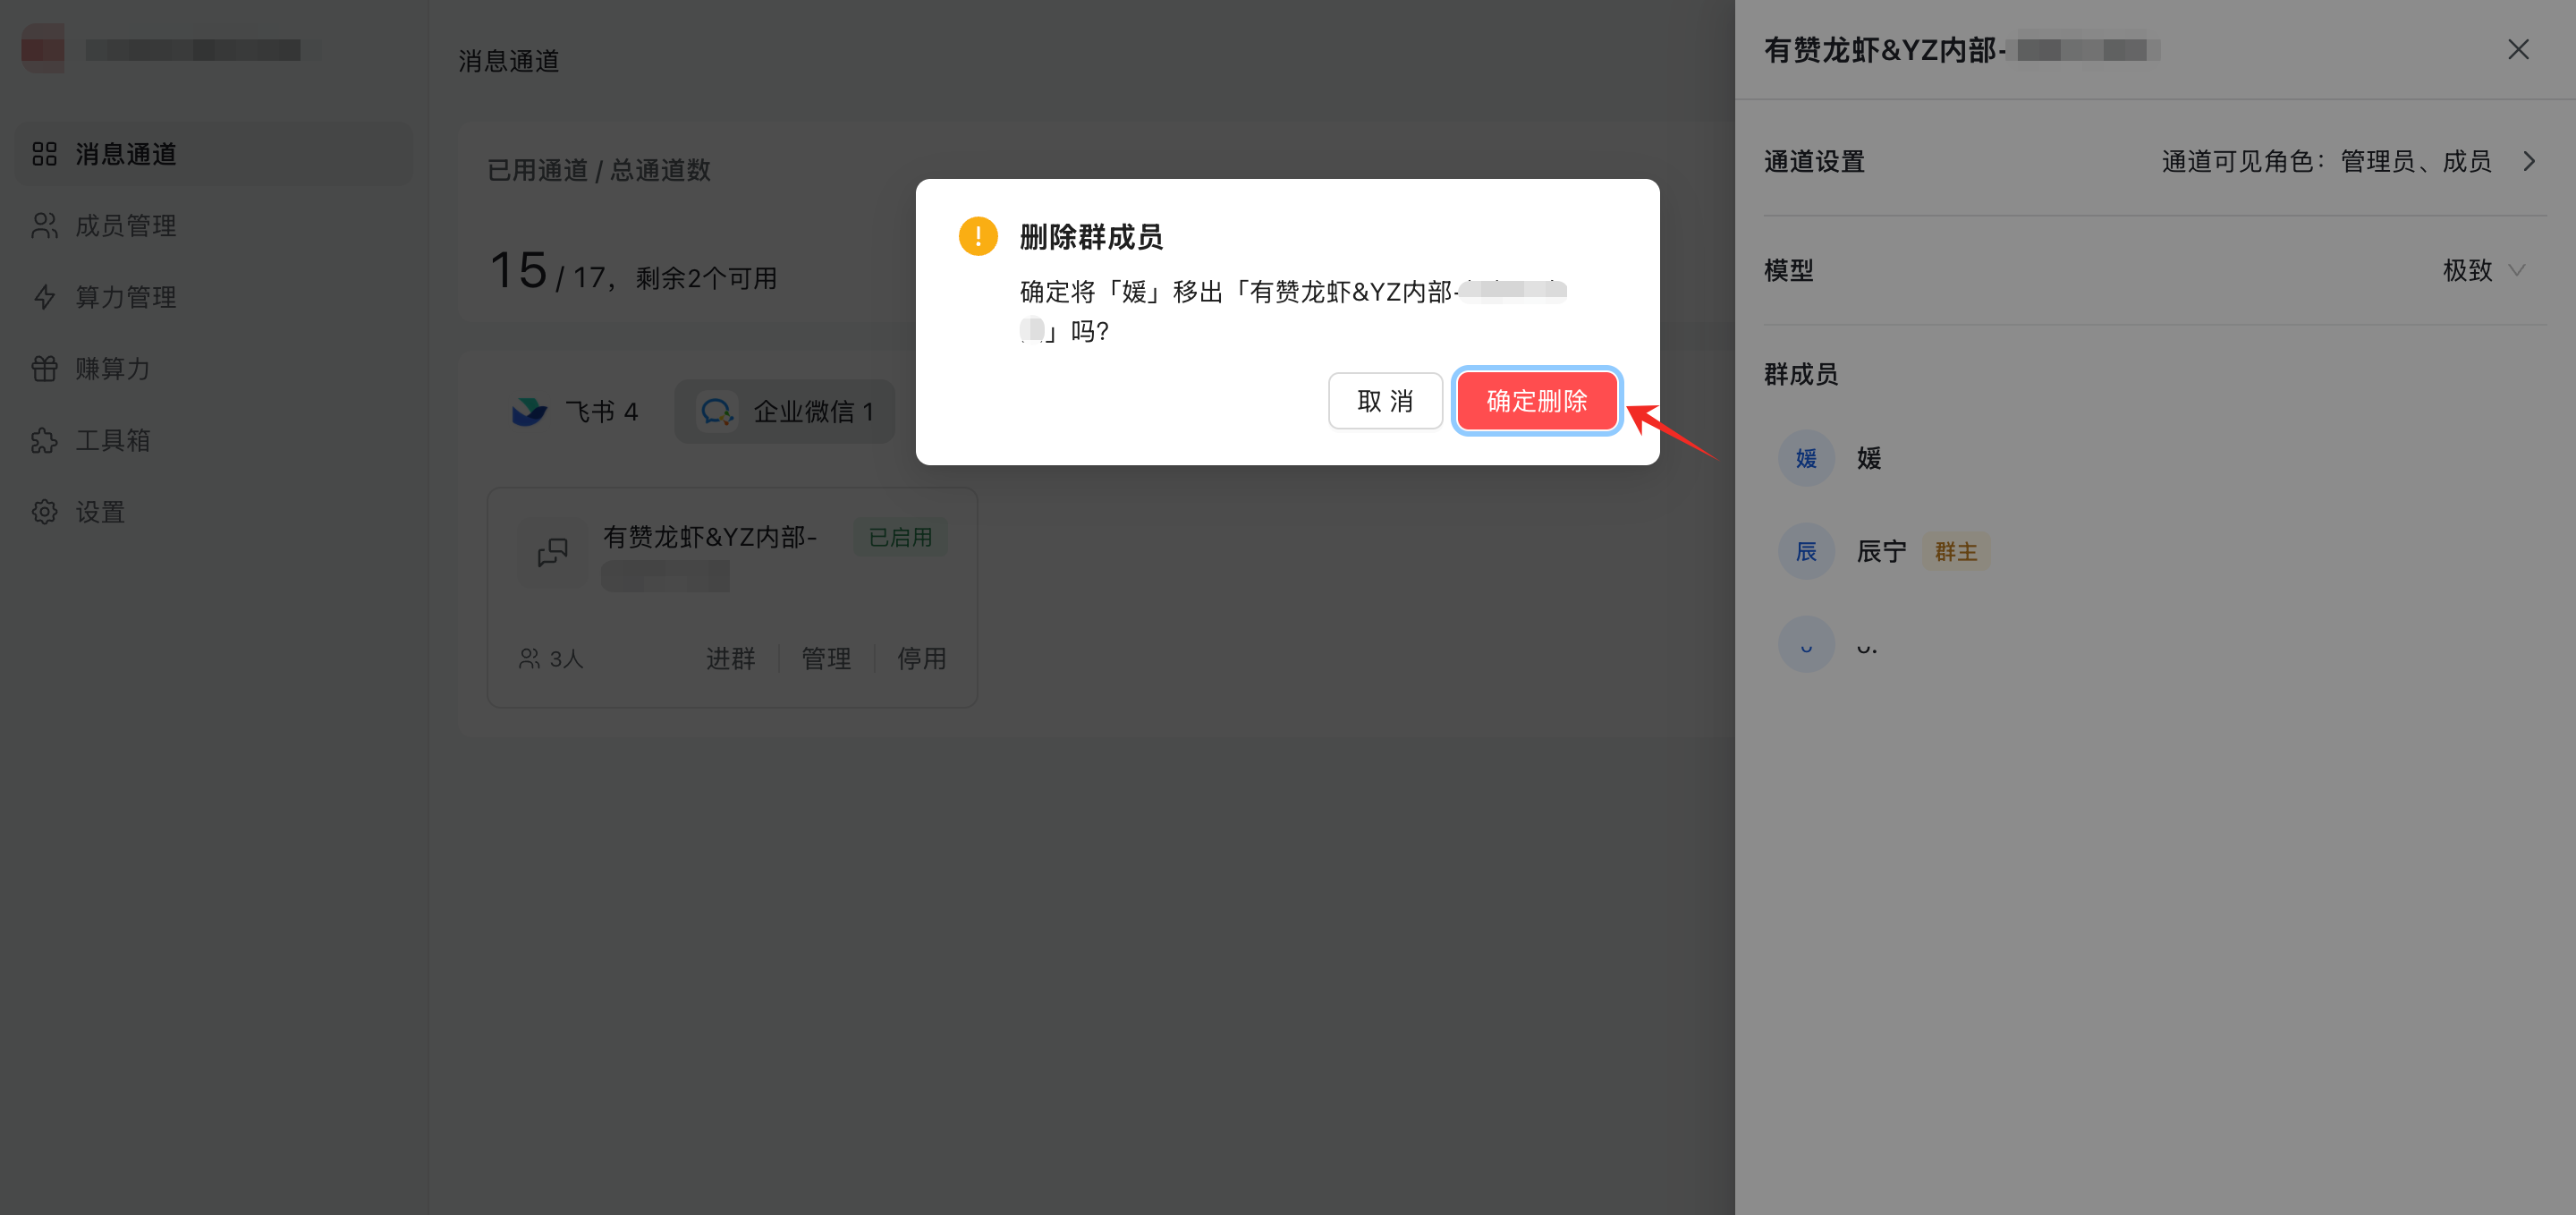The height and width of the screenshot is (1215, 2576).
Task: Click 停用 on the channel card
Action: point(921,659)
